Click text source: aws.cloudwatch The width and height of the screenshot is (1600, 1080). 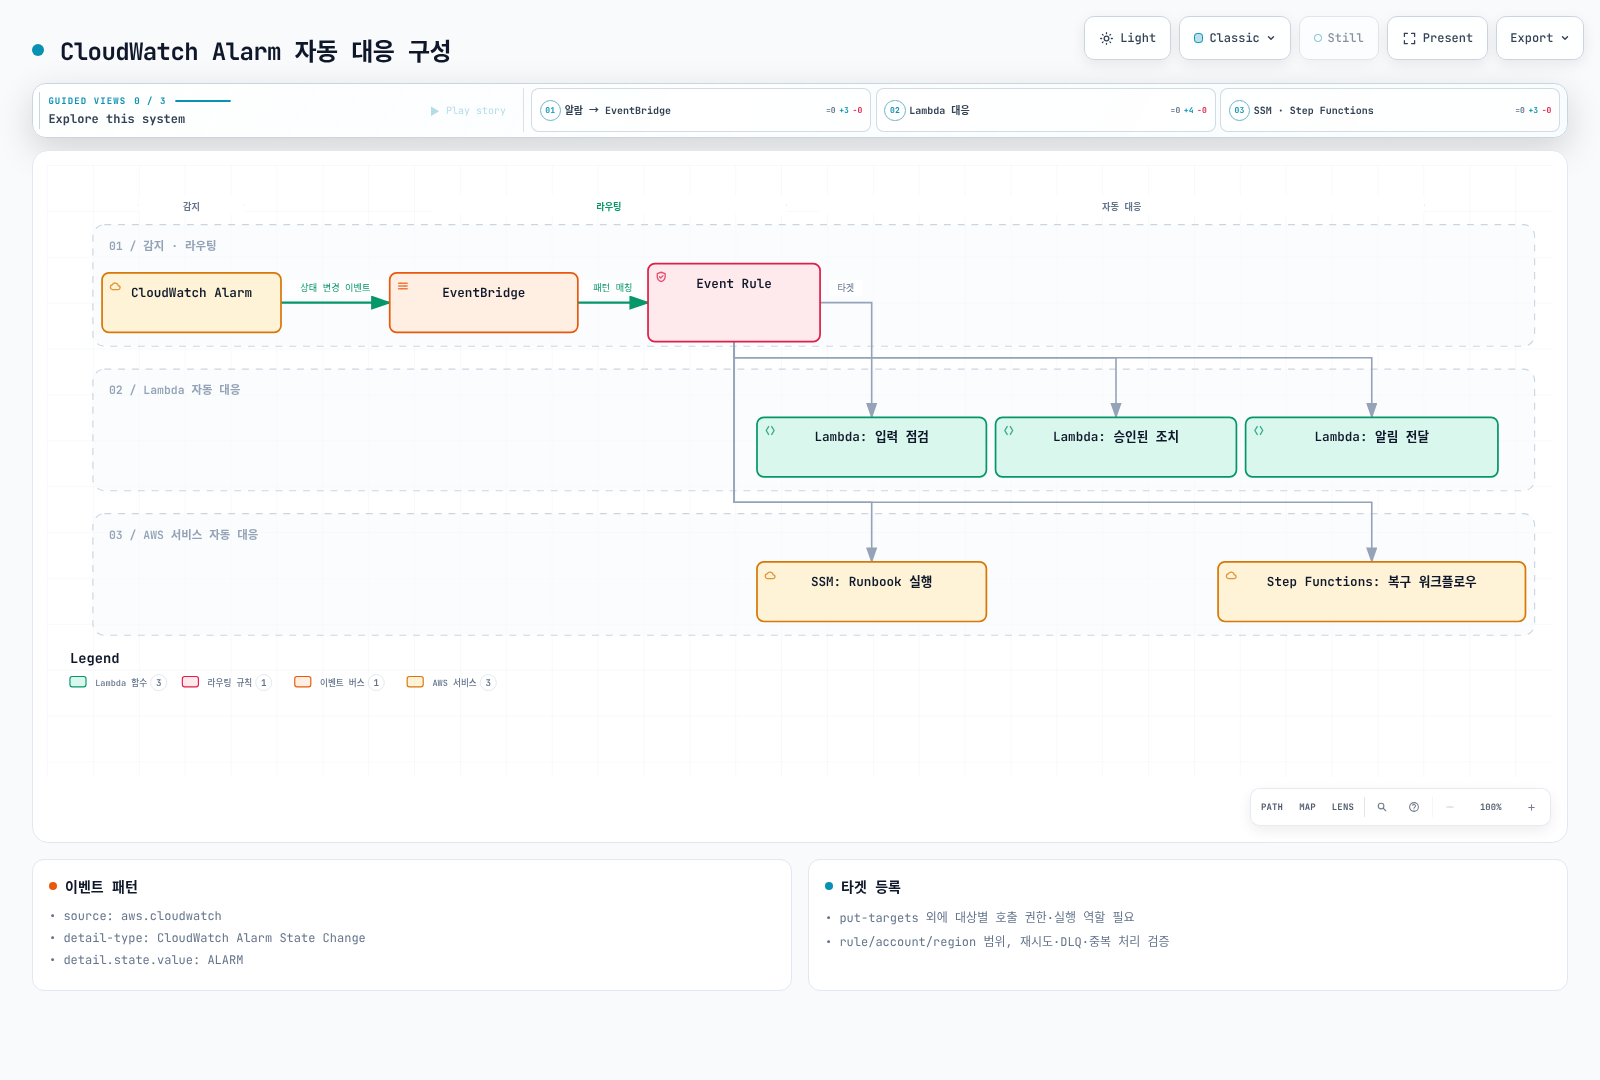click(x=143, y=916)
